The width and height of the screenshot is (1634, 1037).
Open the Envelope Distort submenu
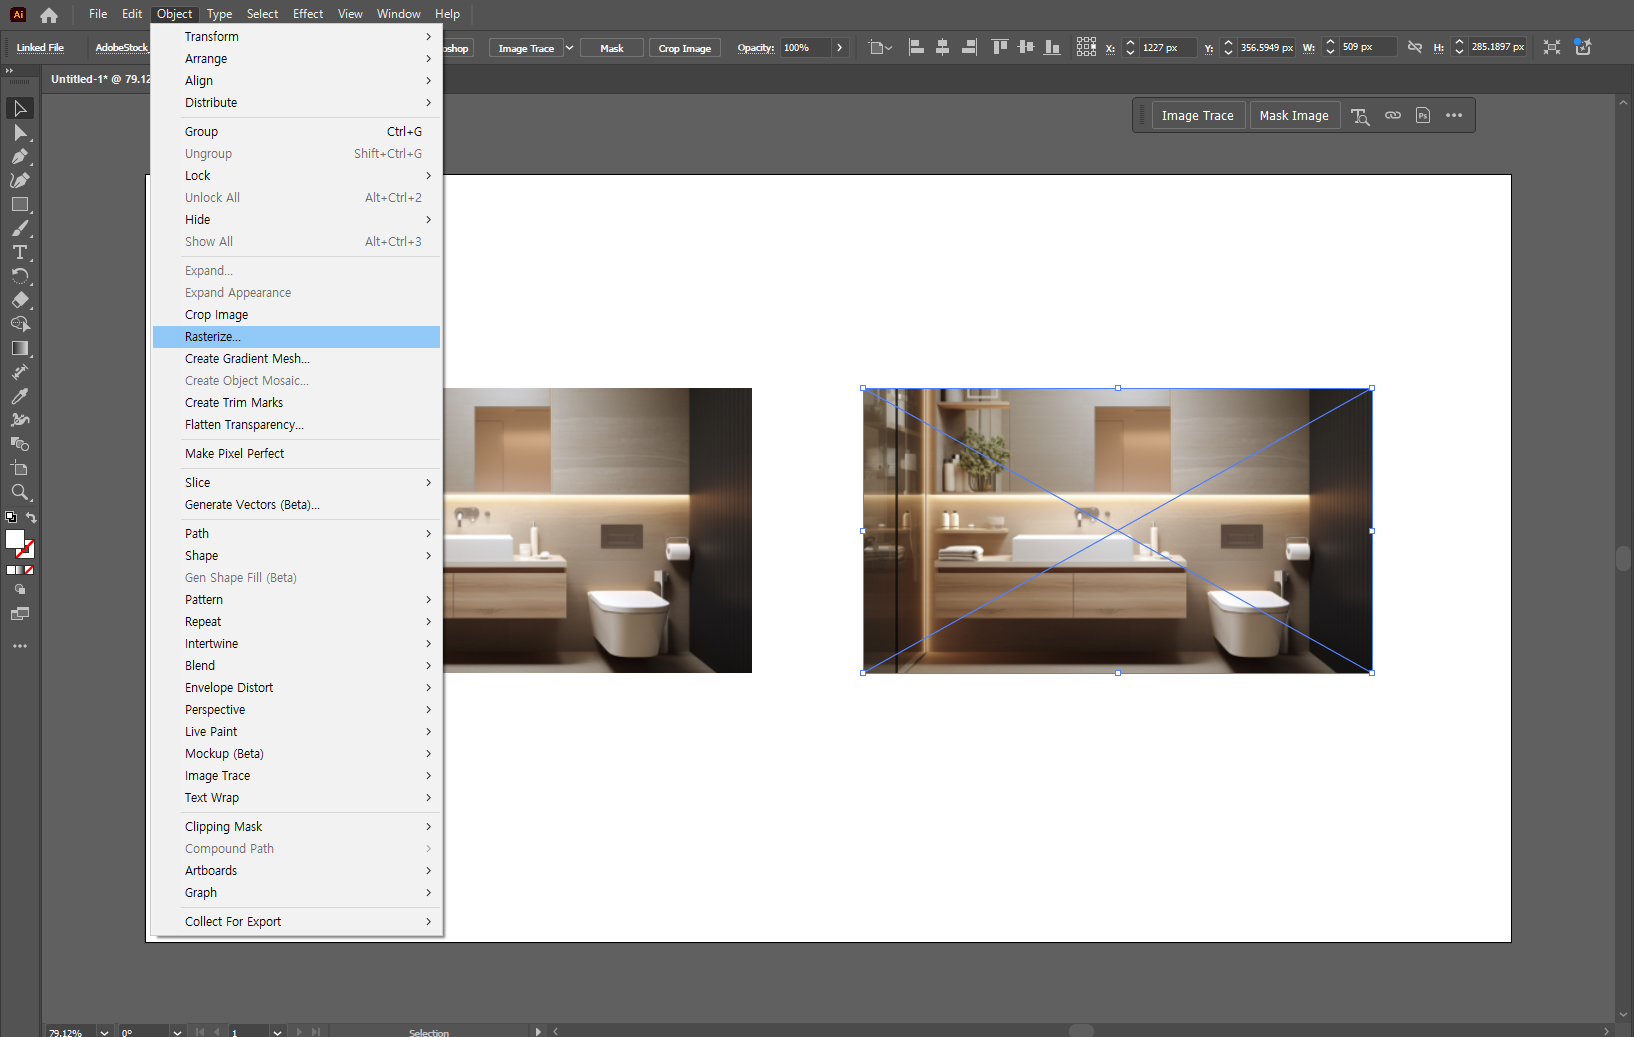pos(297,688)
